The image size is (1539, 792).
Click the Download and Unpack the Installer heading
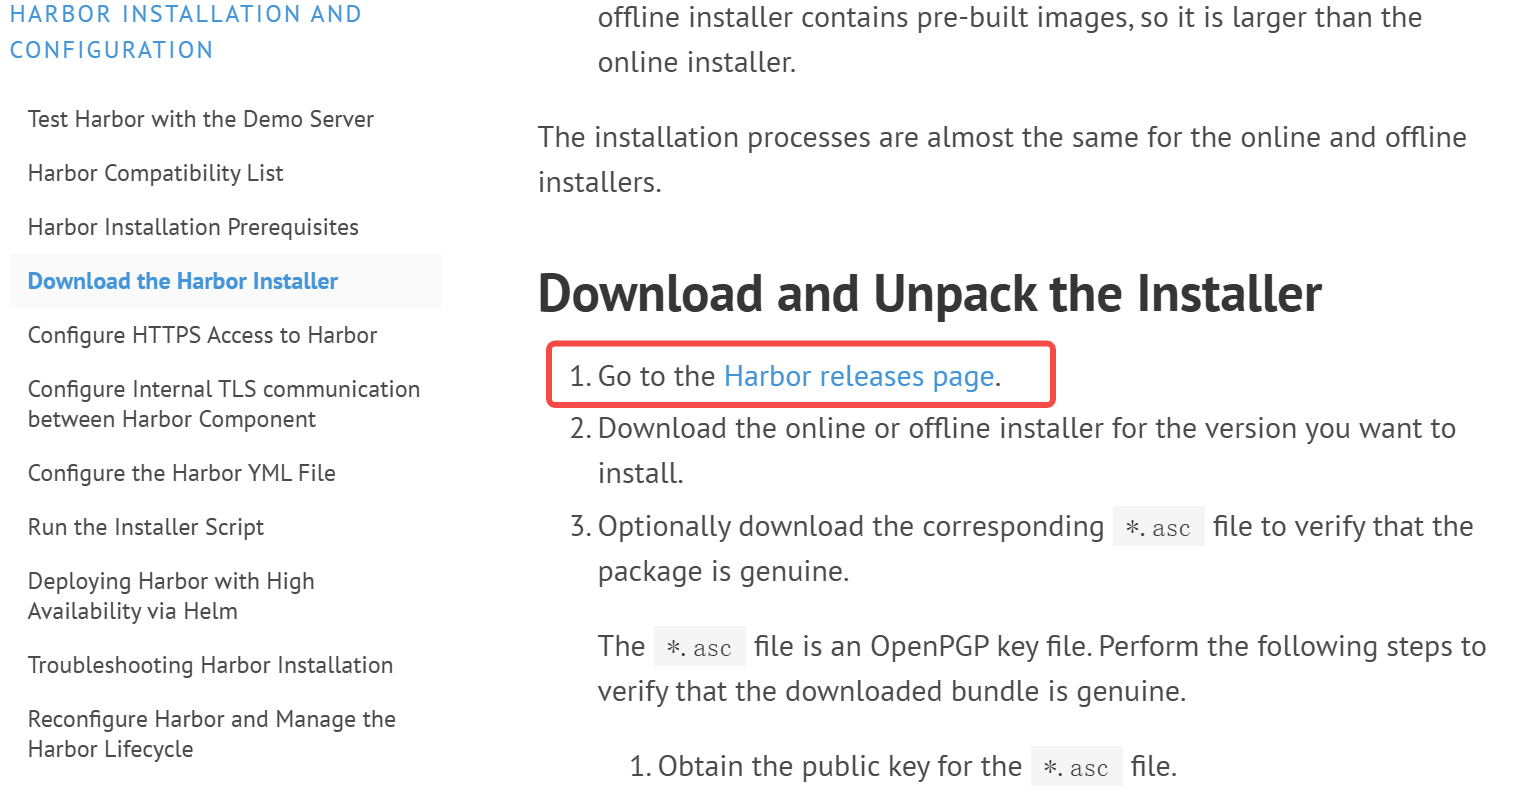tap(930, 293)
